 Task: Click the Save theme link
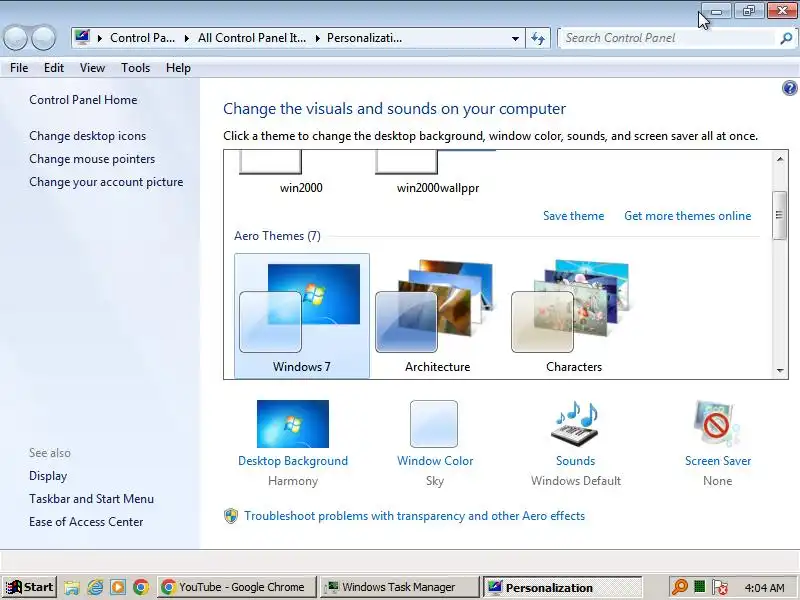573,216
